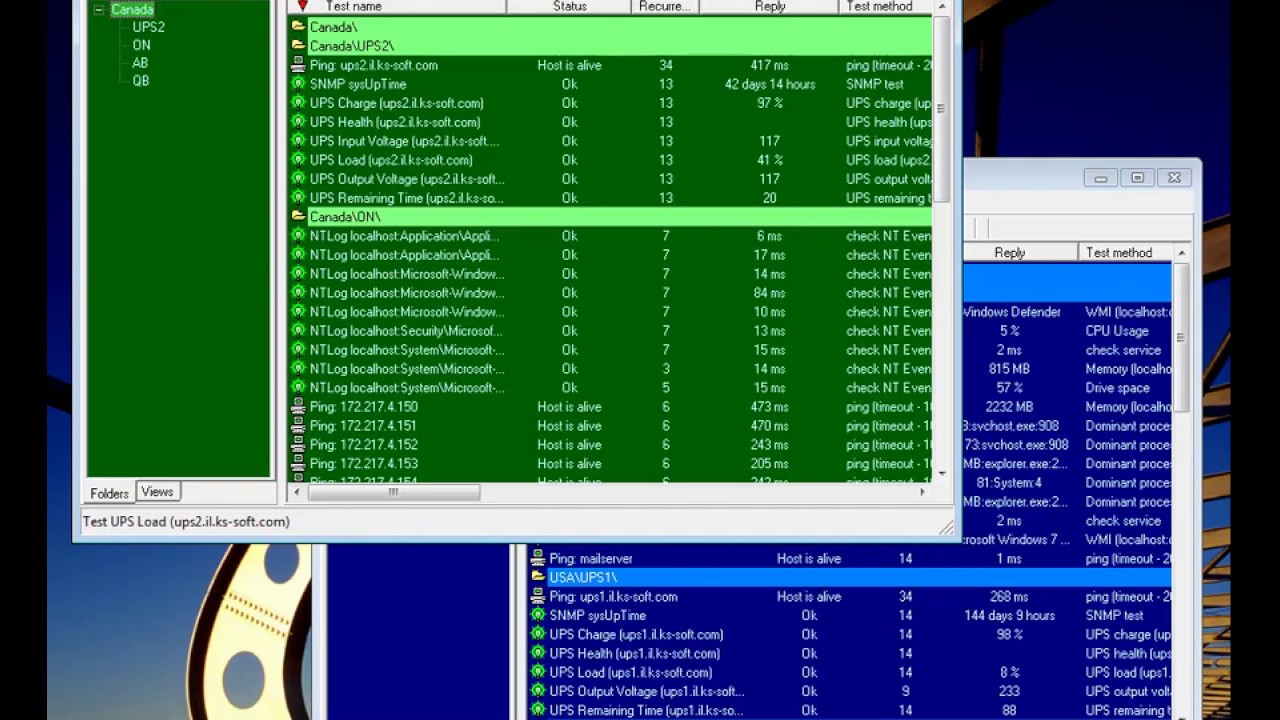This screenshot has height=720, width=1280.
Task: Click the icon of the 144 days SNMP sysUpTime row
Action: click(x=538, y=616)
